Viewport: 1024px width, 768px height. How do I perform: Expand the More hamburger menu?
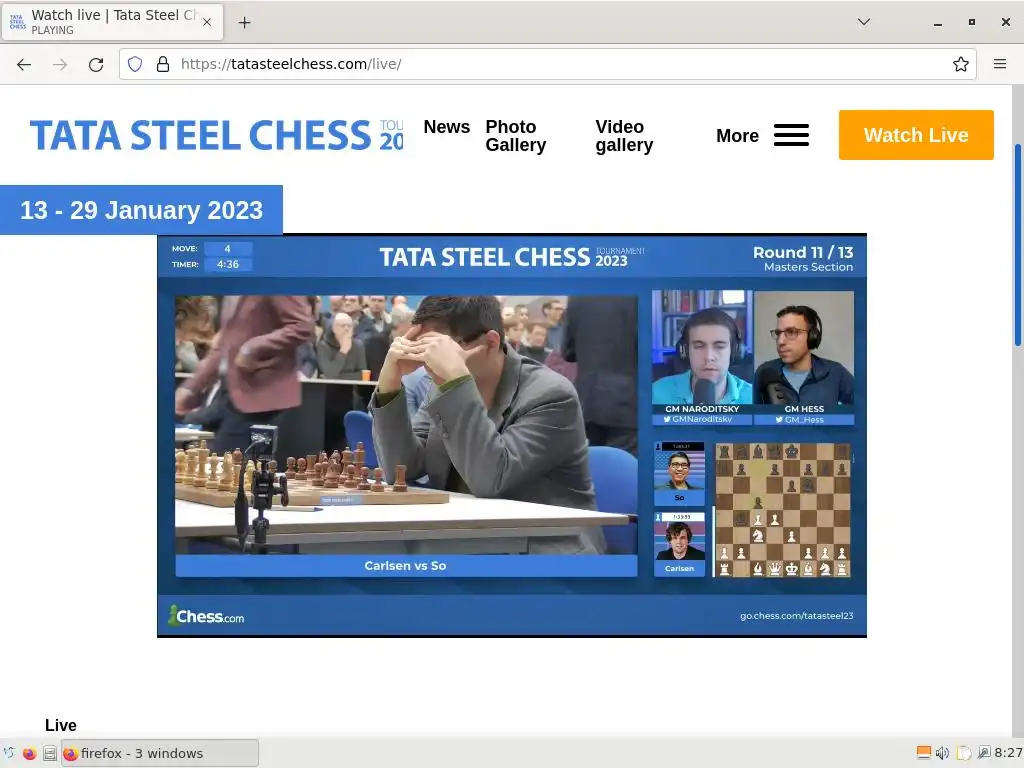tap(762, 135)
